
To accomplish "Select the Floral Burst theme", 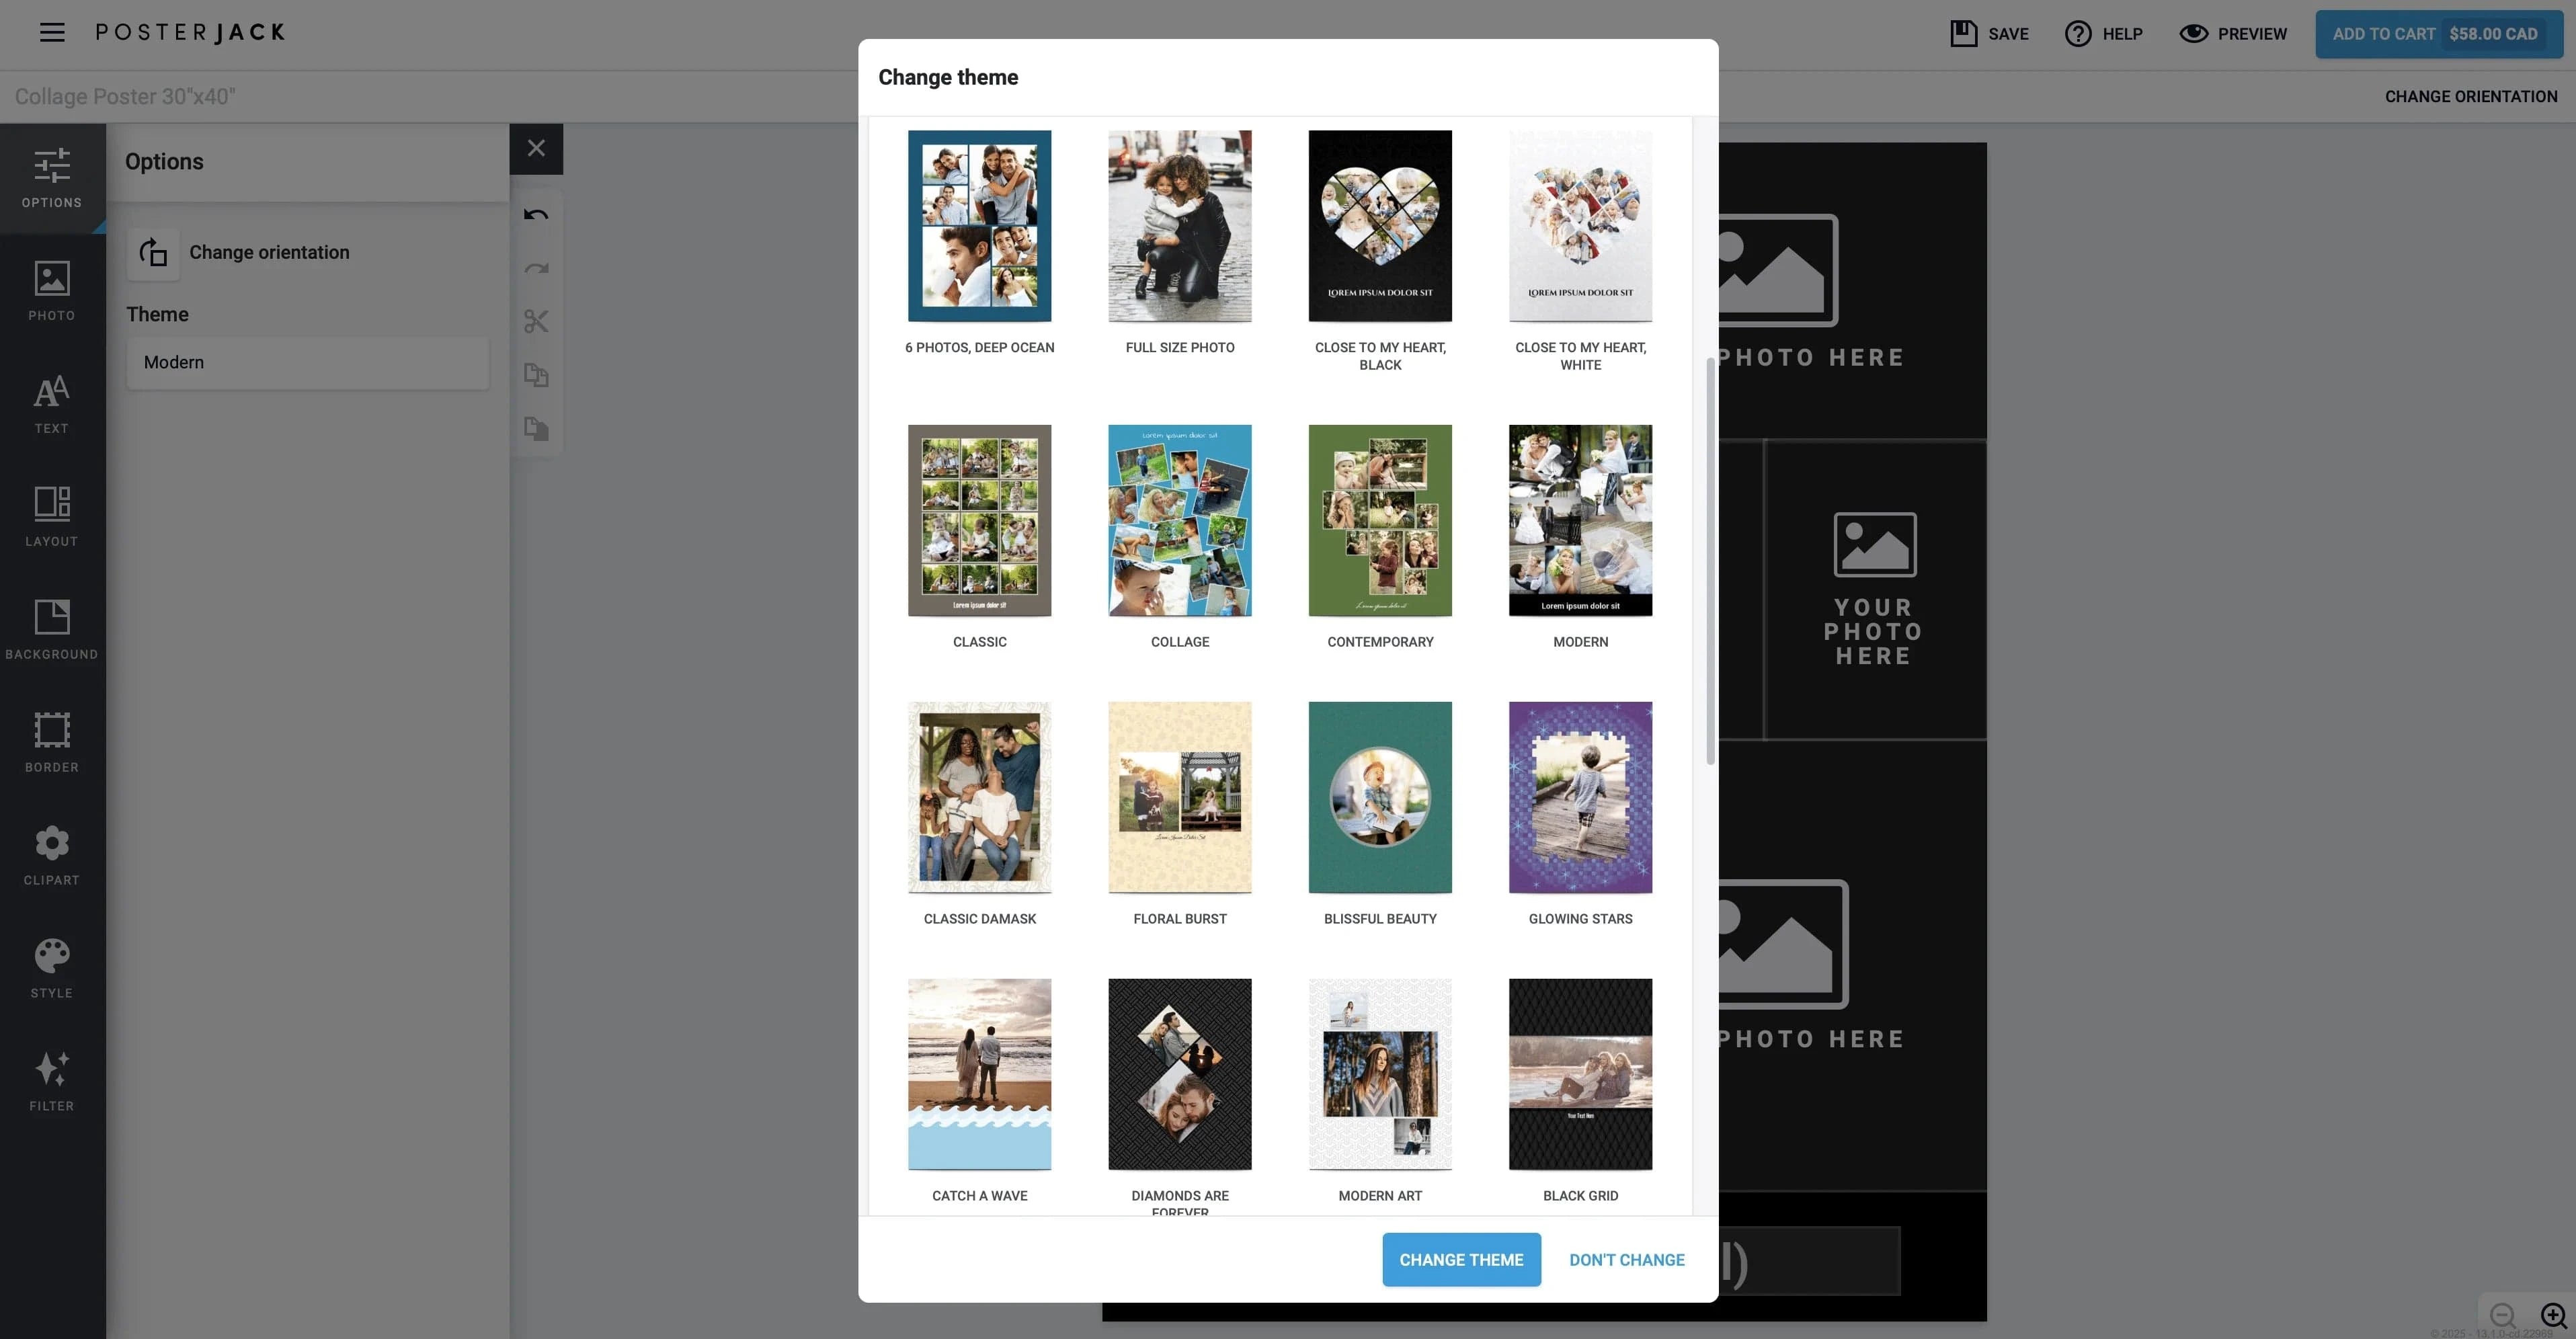I will (x=1180, y=797).
